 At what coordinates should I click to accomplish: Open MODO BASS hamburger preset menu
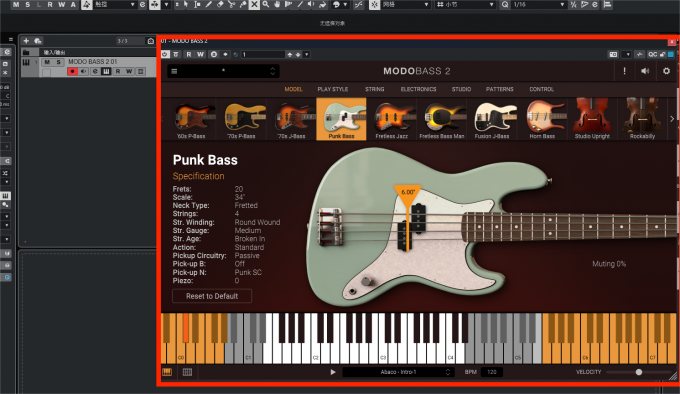tap(174, 71)
